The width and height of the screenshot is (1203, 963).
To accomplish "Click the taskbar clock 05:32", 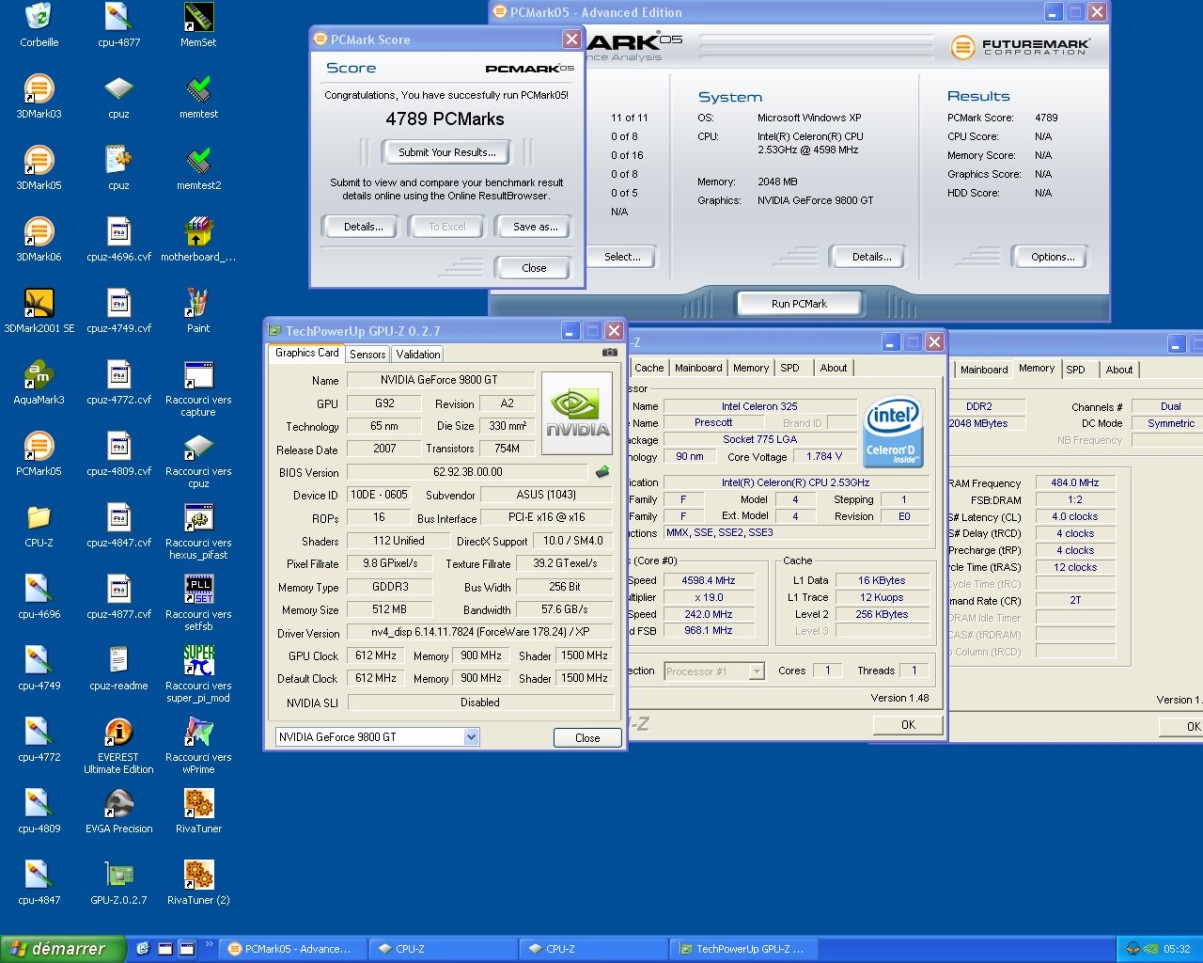I will 1177,949.
